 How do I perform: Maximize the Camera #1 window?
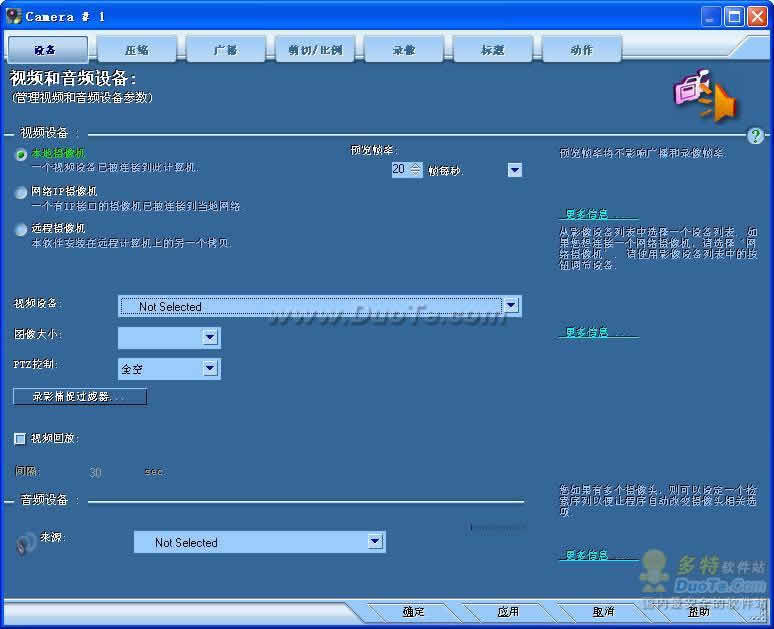click(734, 17)
